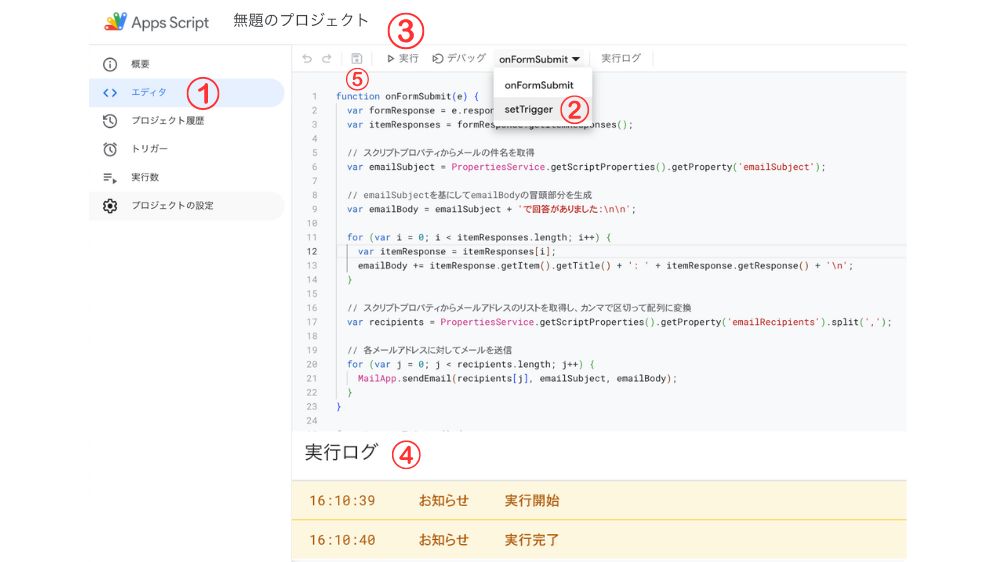
Task: Choose setTrigger from the function list
Action: [x=529, y=109]
